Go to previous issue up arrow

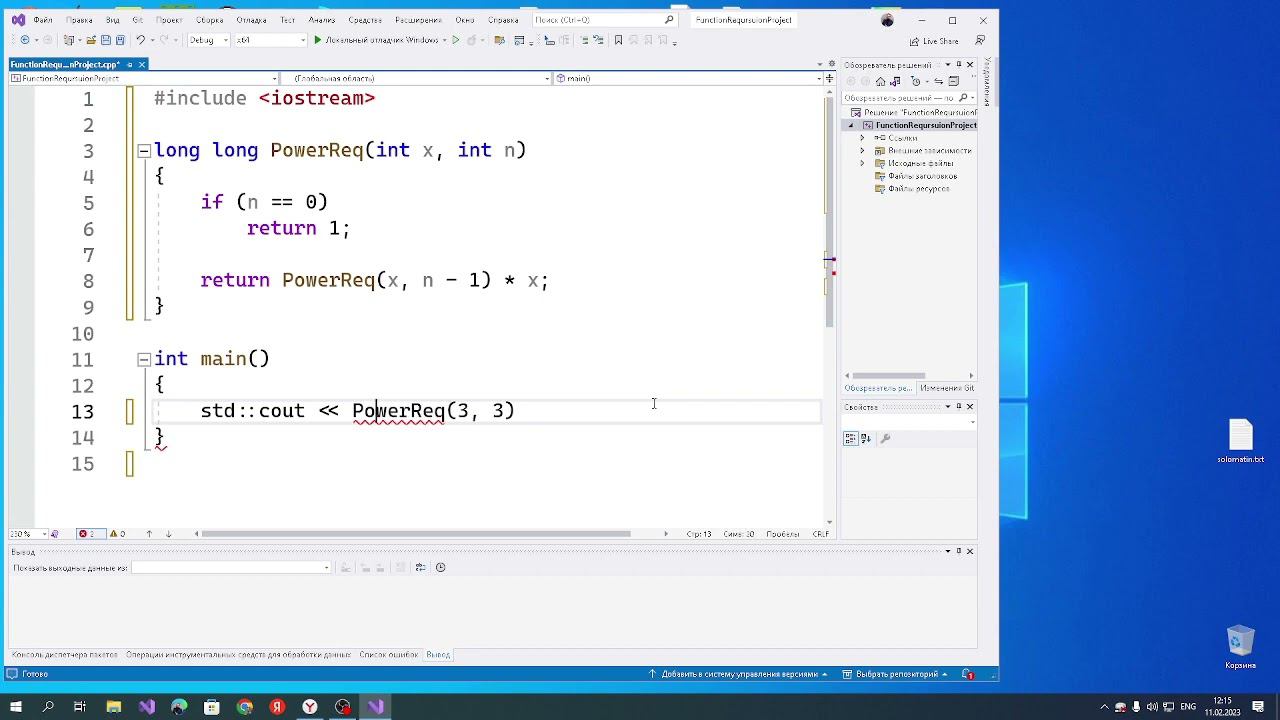point(149,534)
